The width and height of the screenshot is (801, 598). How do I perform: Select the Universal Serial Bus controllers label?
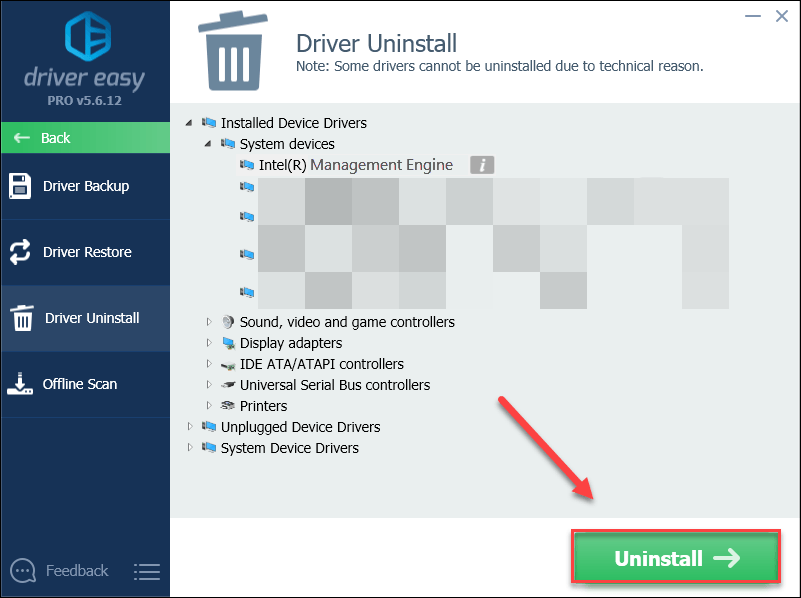(335, 385)
